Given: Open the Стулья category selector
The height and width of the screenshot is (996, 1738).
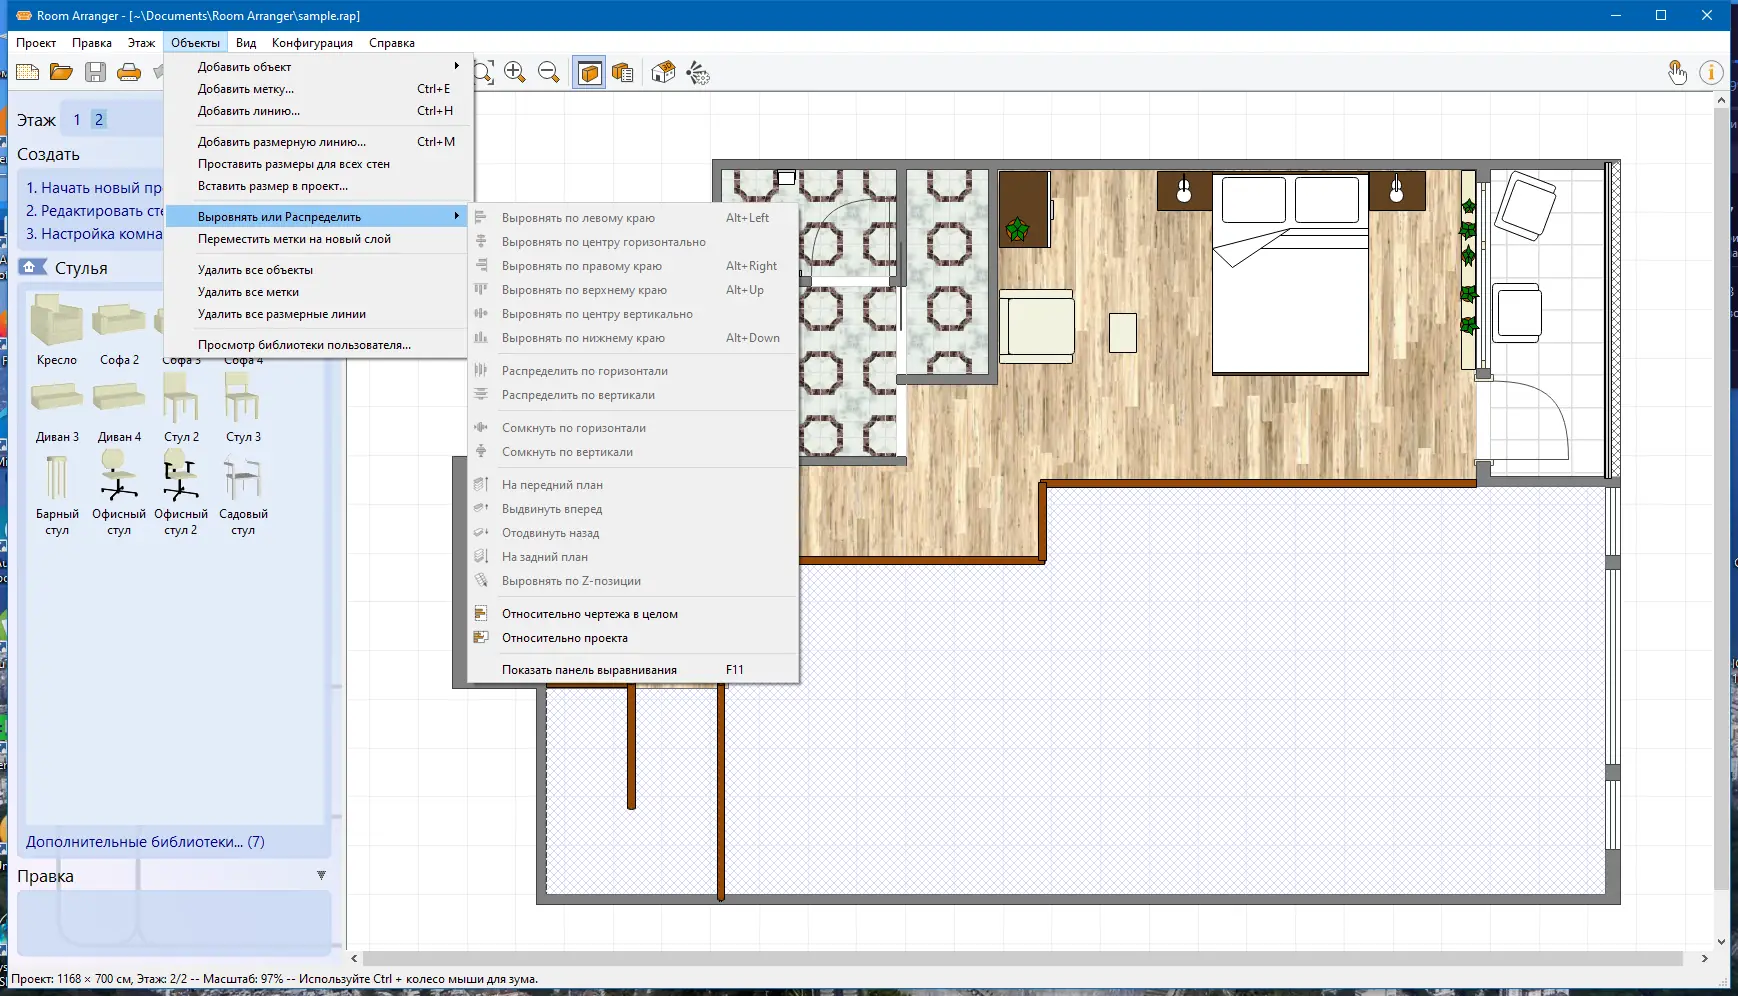Looking at the screenshot, I should click(x=80, y=268).
